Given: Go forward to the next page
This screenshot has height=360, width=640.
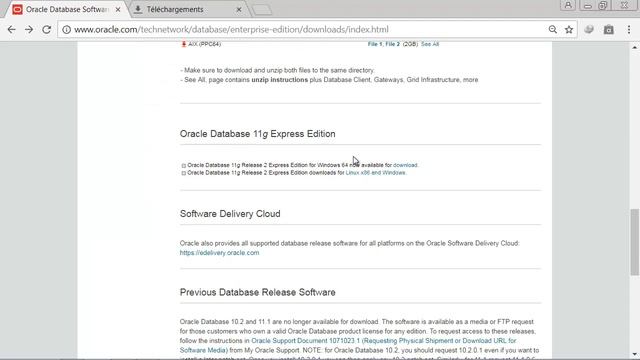Looking at the screenshot, I should pos(29,29).
